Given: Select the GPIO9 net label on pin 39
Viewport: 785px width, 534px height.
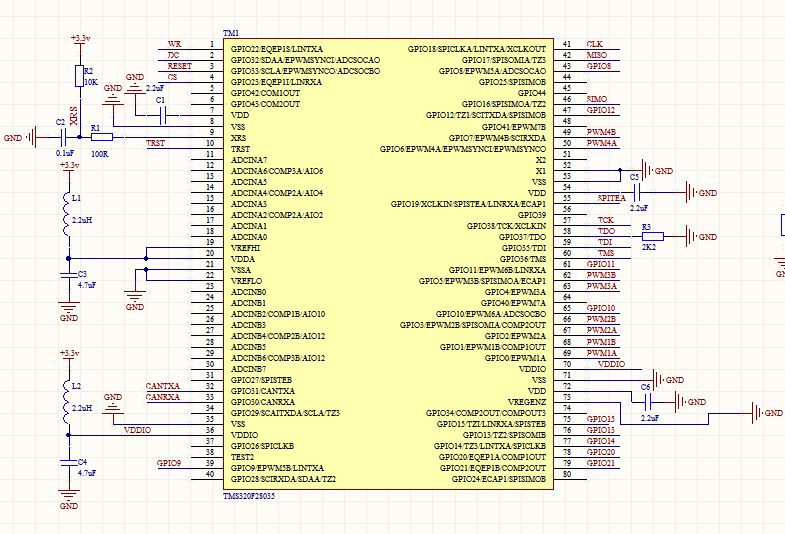Looking at the screenshot, I should (x=169, y=463).
